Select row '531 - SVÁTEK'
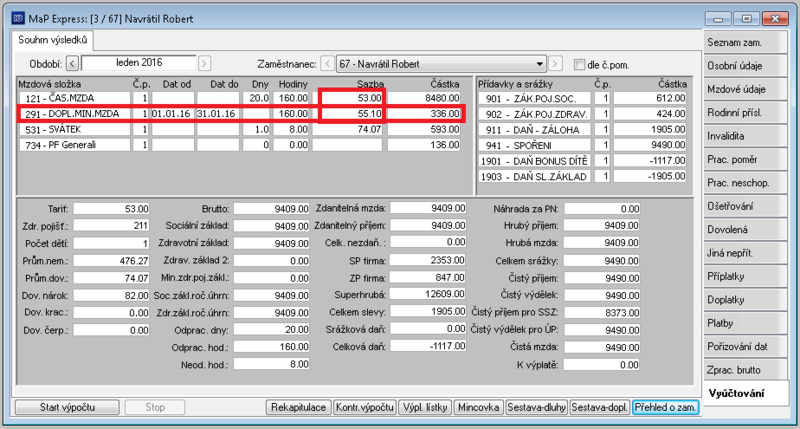Viewport: 800px width, 429px height. [240, 130]
